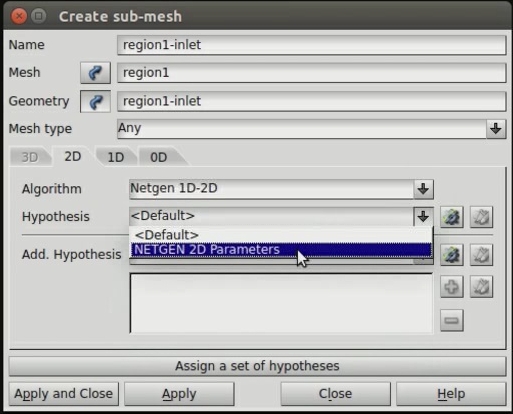Create new hypothesis with gear icon
513x414 pixels.
click(x=452, y=217)
